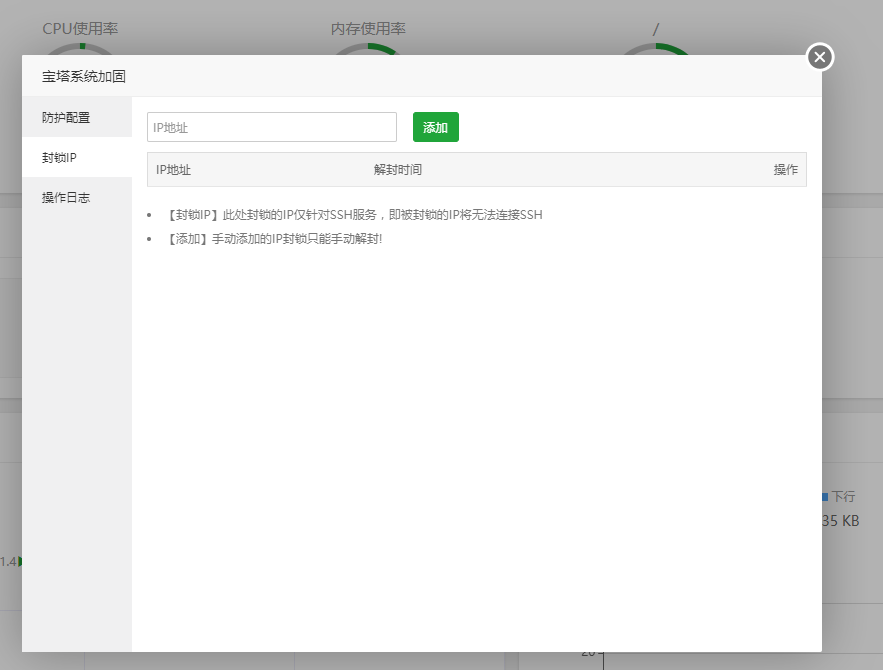Click the CPU使用率 label in background
The width and height of the screenshot is (883, 670).
[80, 29]
